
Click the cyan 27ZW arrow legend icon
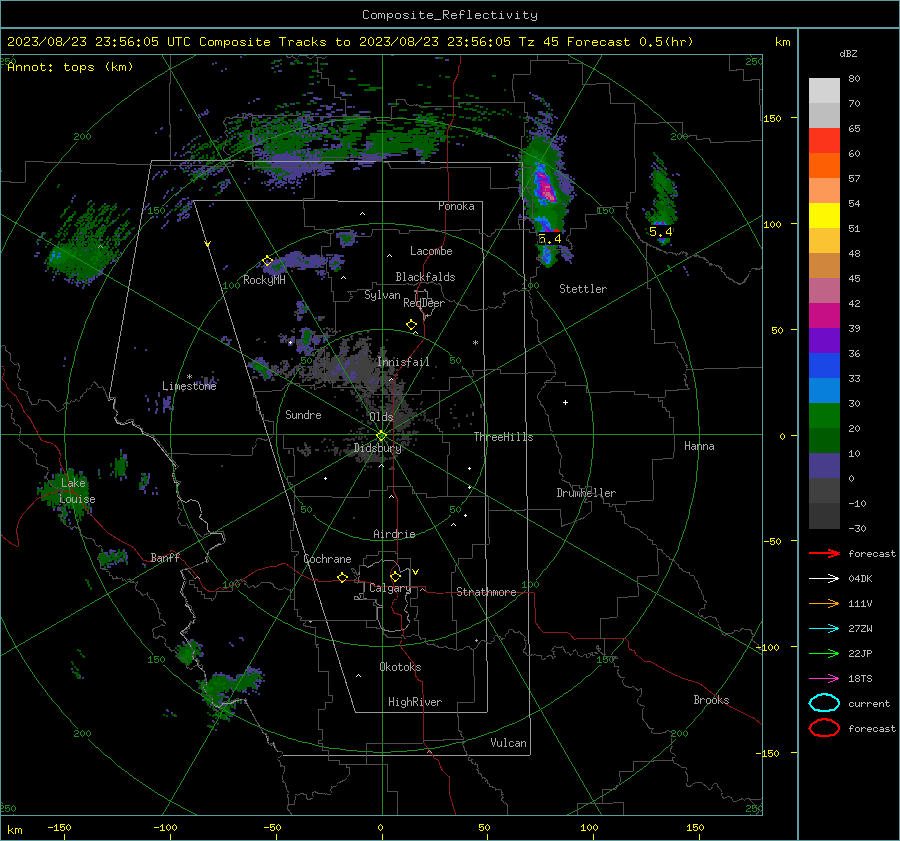tap(824, 629)
